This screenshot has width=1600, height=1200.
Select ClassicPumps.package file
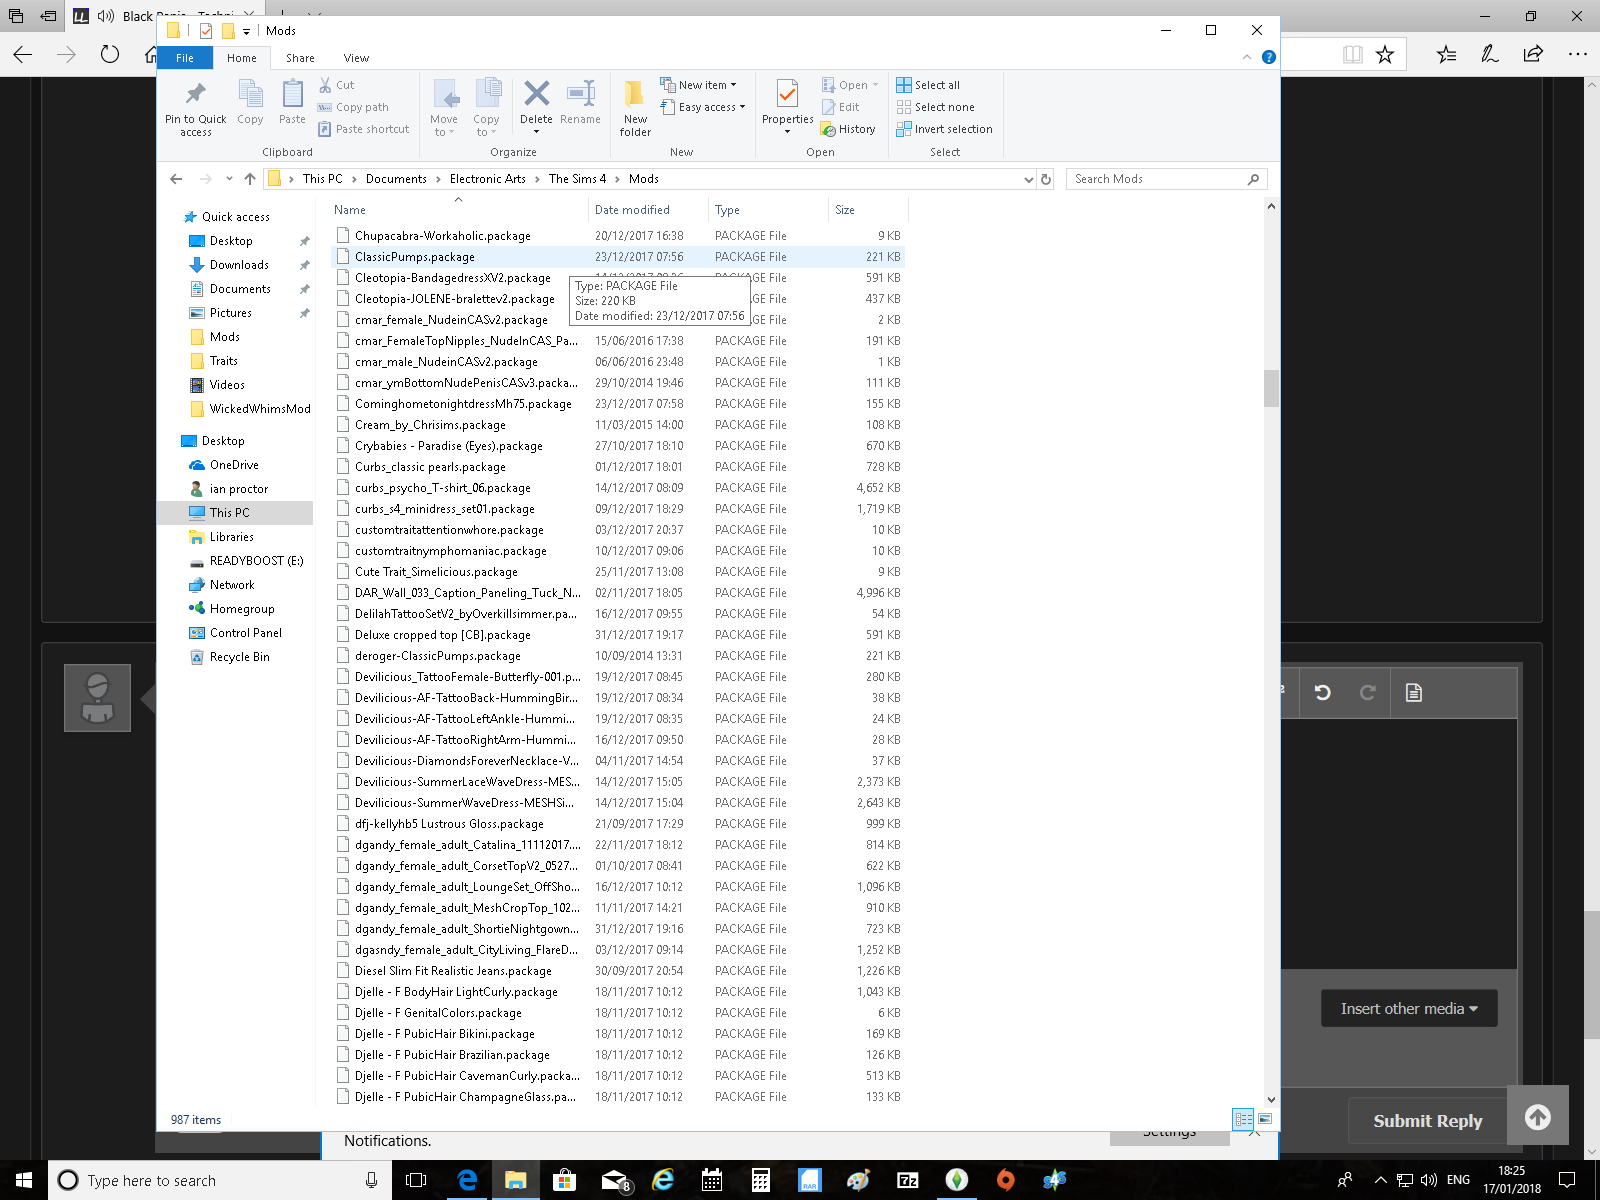617,257
